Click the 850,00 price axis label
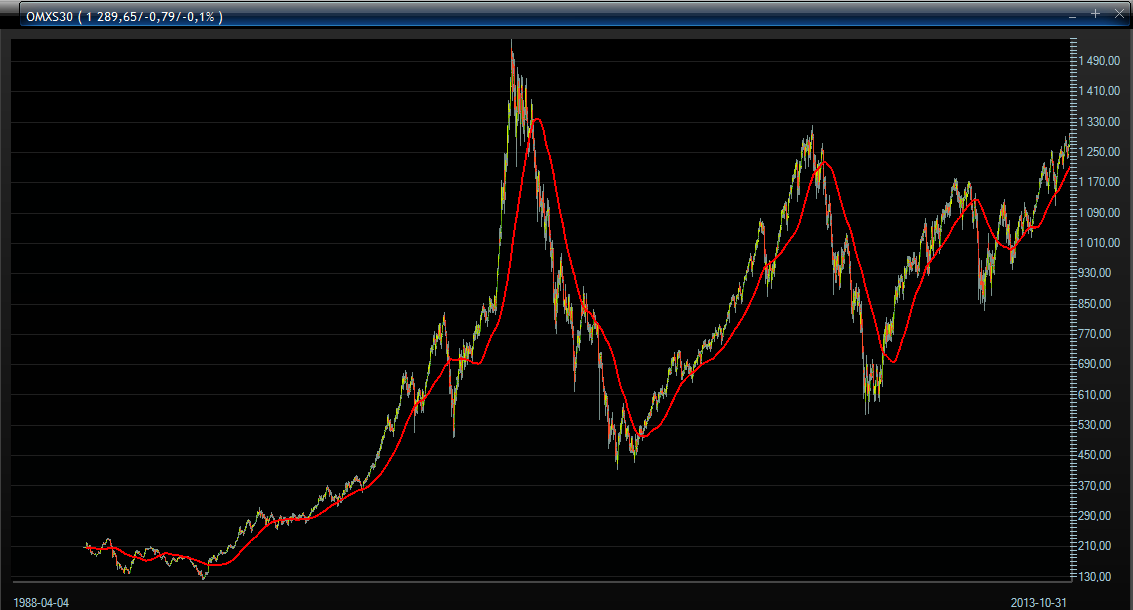Viewport: 1133px width, 610px height. coord(1103,304)
